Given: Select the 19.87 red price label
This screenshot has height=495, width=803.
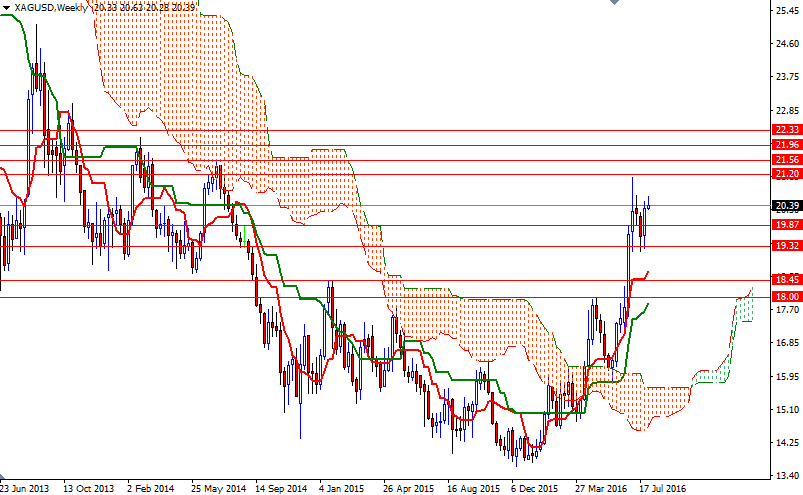Looking at the screenshot, I should point(787,225).
